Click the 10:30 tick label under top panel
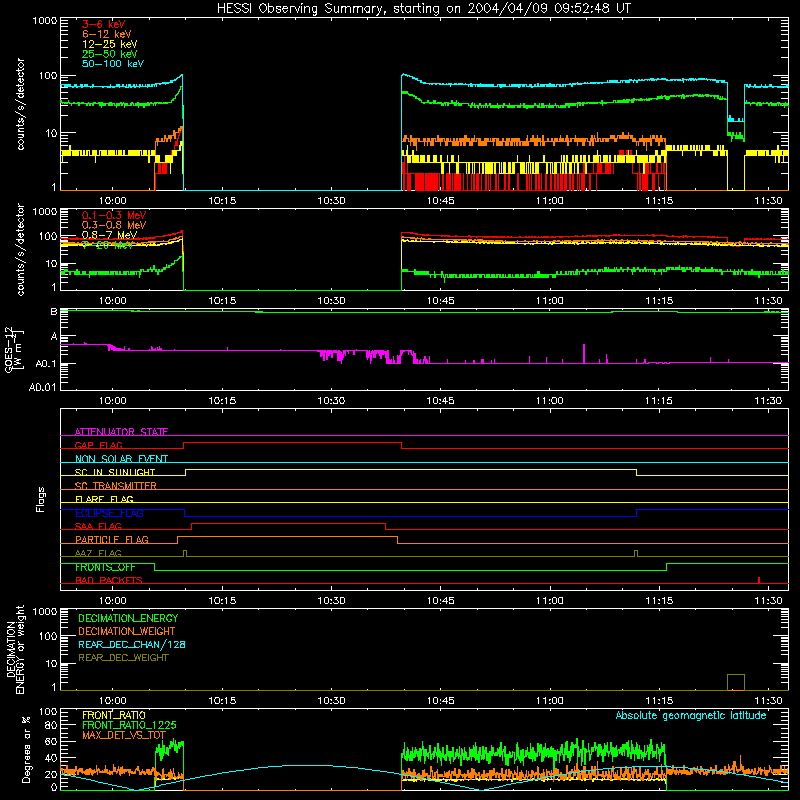Screen dimensions: 800x800 (331, 201)
